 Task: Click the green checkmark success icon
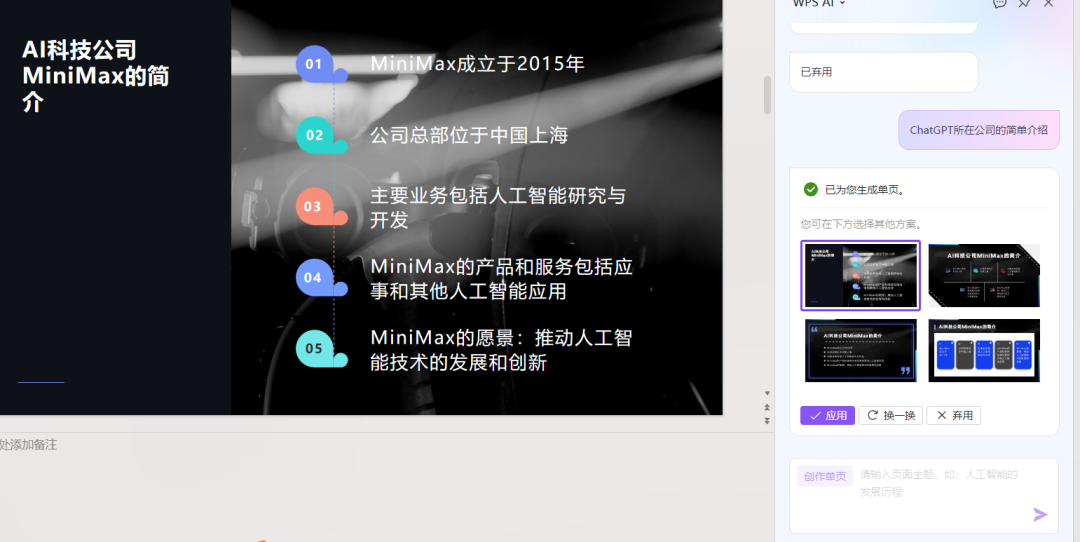(x=811, y=189)
